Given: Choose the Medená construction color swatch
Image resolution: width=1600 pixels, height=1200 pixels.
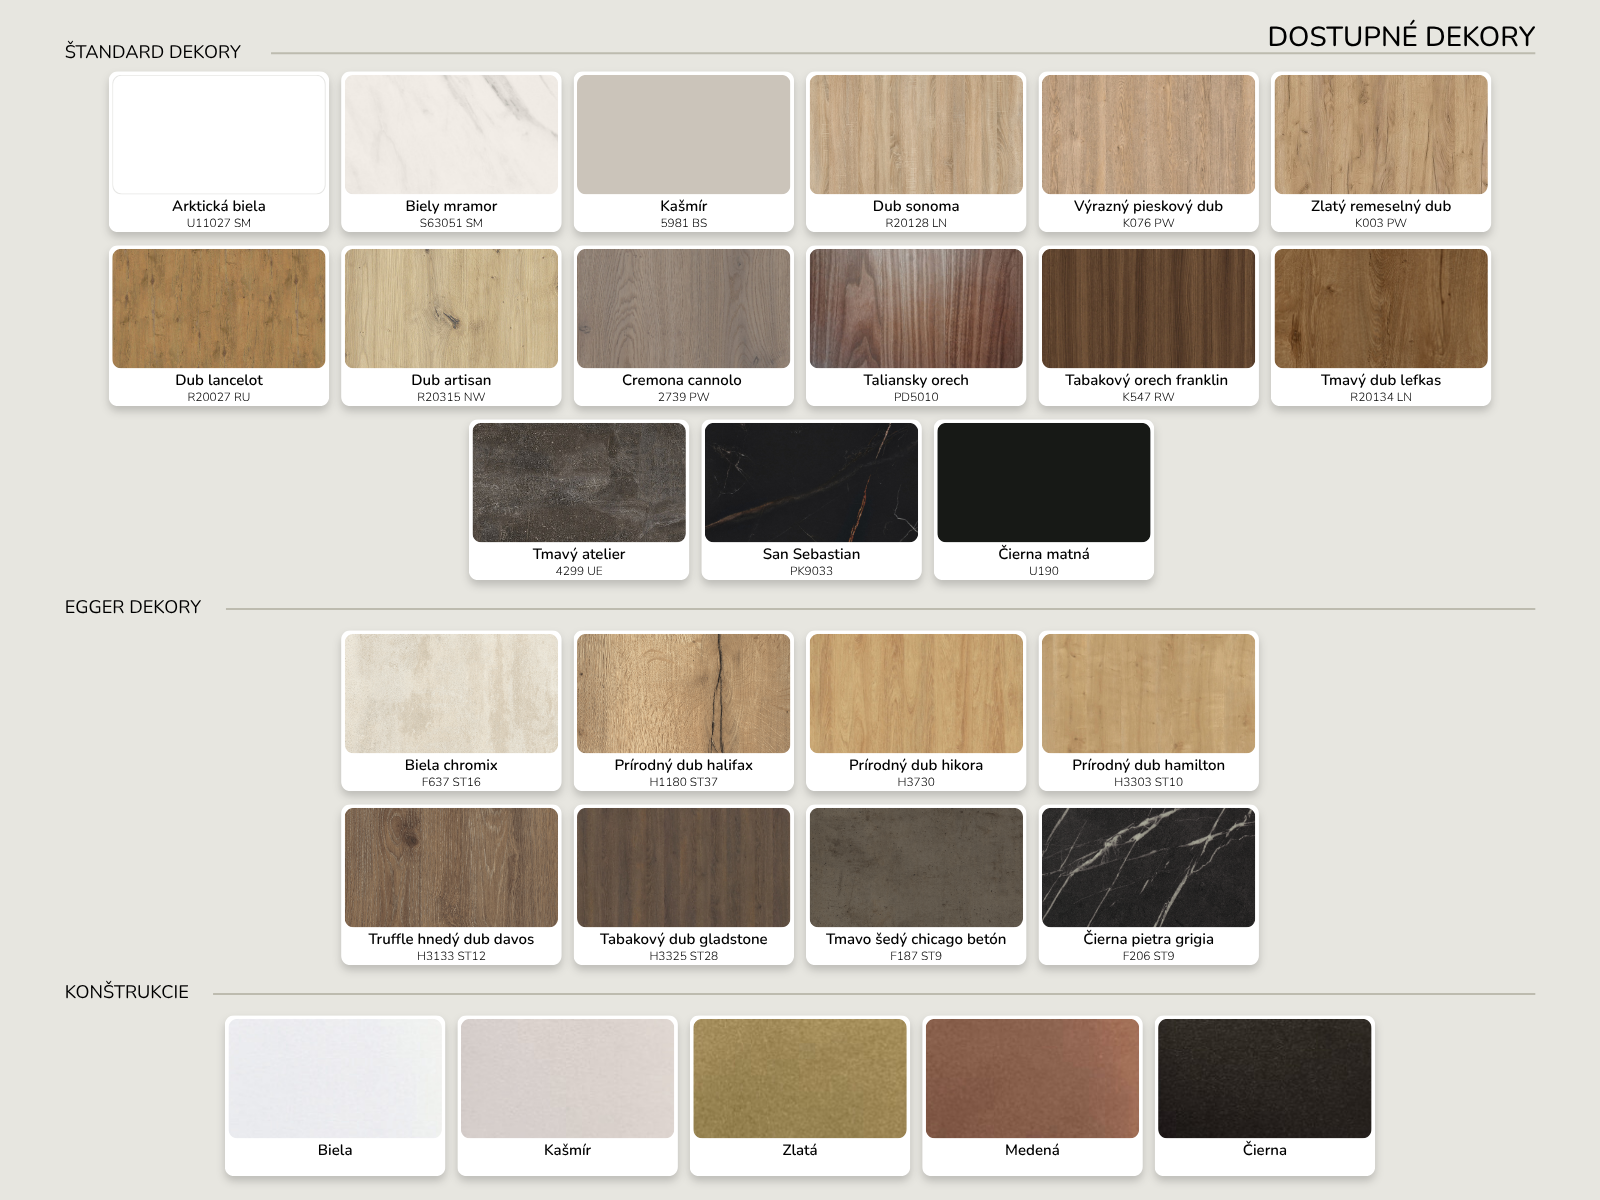Looking at the screenshot, I should pos(1032,1096).
